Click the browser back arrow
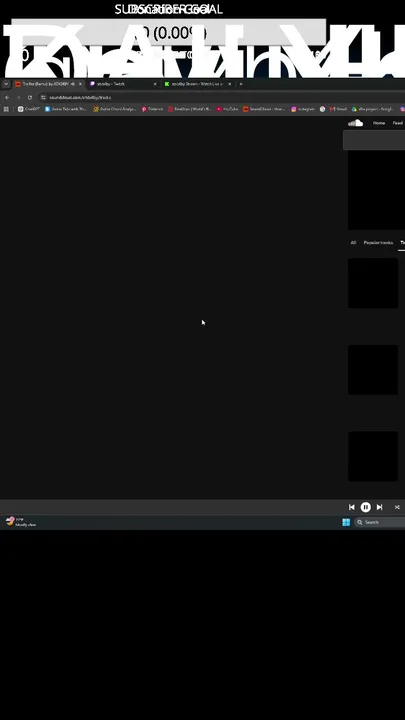The image size is (405, 720). click(7, 97)
